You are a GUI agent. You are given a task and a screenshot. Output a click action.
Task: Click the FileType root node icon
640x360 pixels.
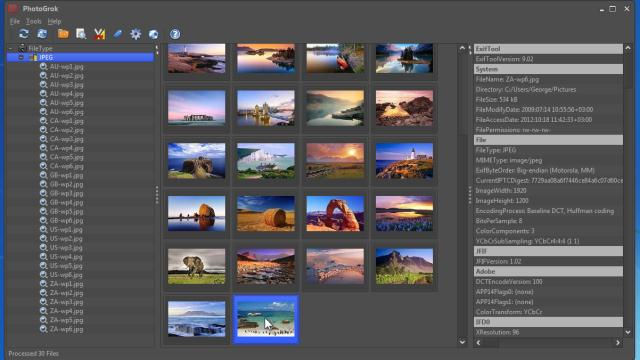[x=22, y=48]
